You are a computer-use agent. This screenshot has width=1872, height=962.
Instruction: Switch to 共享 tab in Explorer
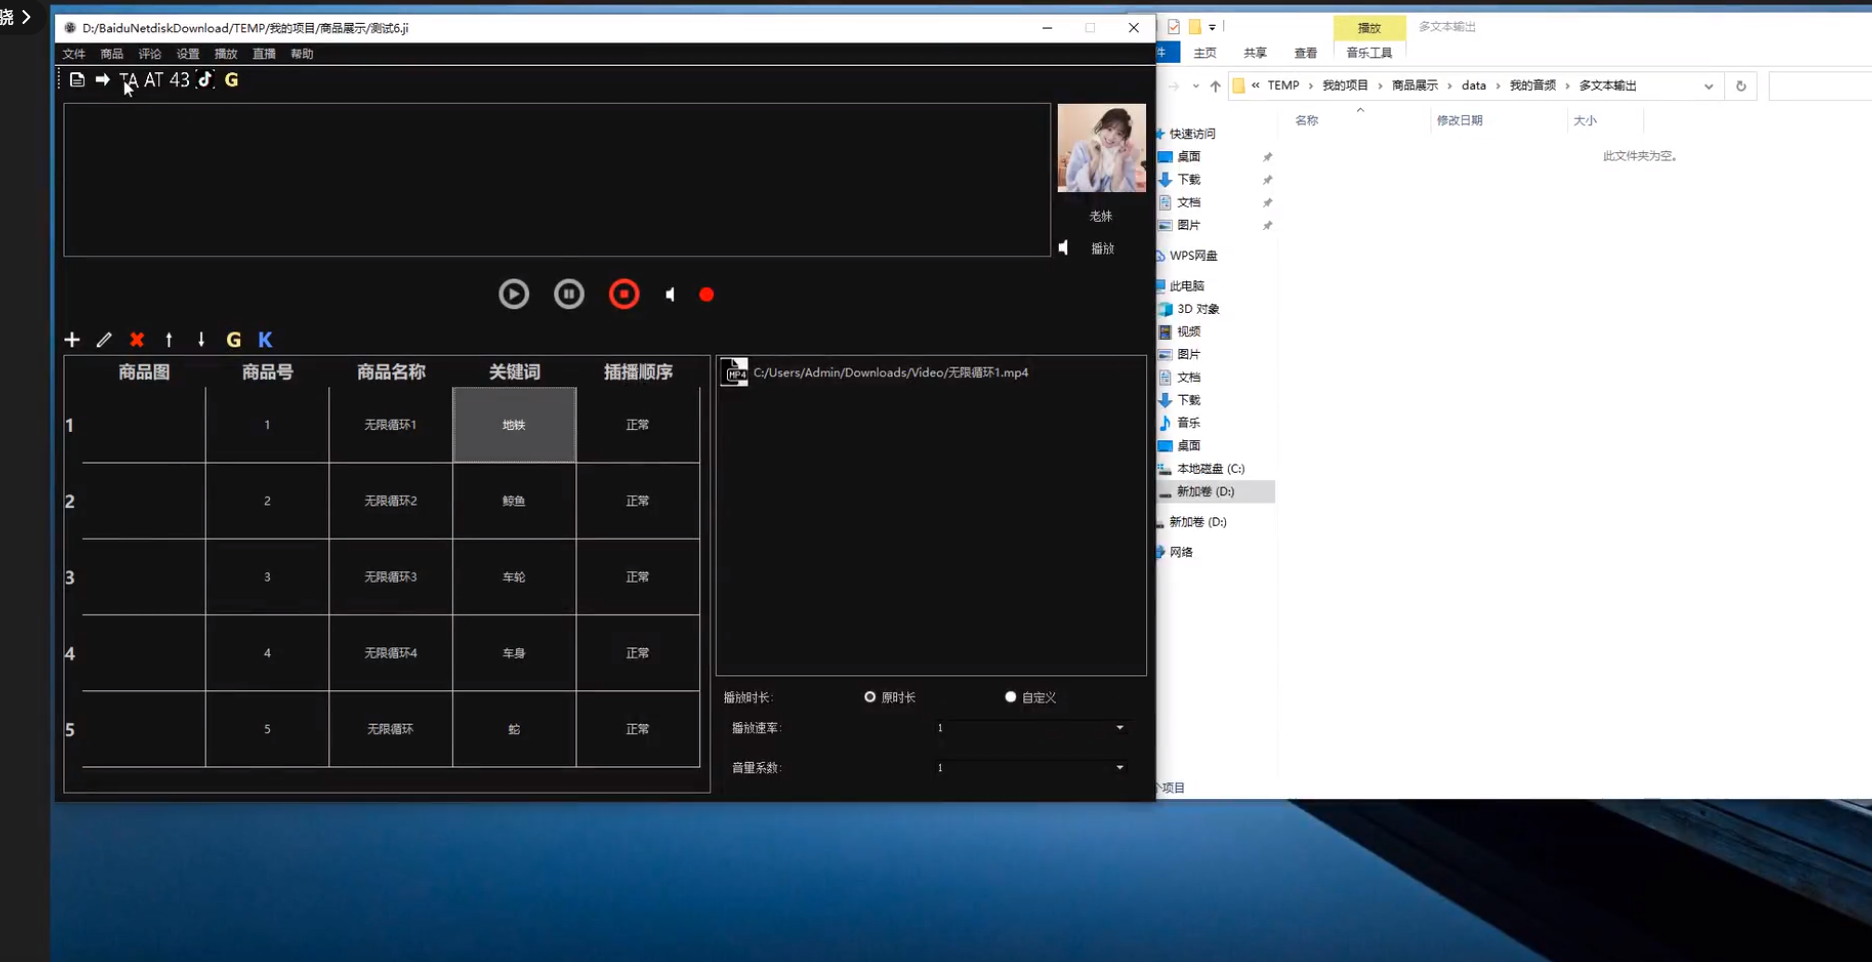pyautogui.click(x=1255, y=53)
